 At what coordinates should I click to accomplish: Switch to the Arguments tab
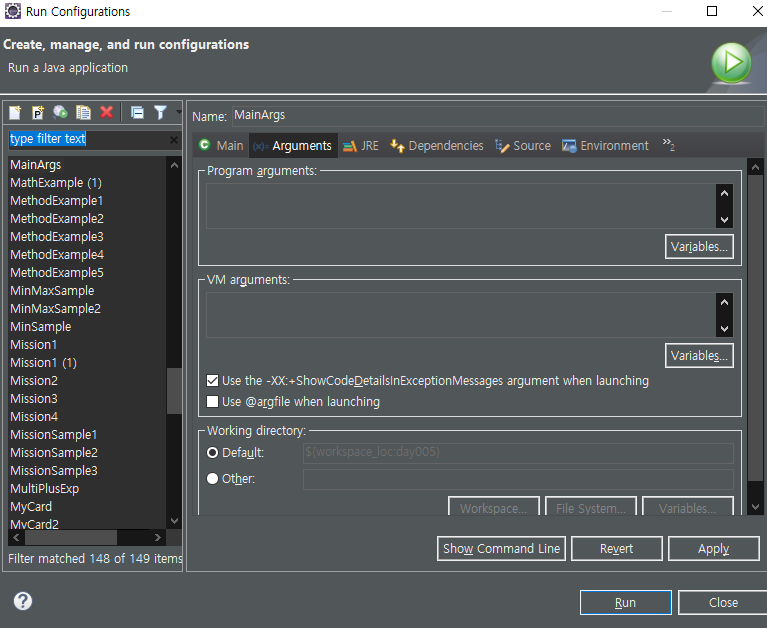click(x=293, y=146)
